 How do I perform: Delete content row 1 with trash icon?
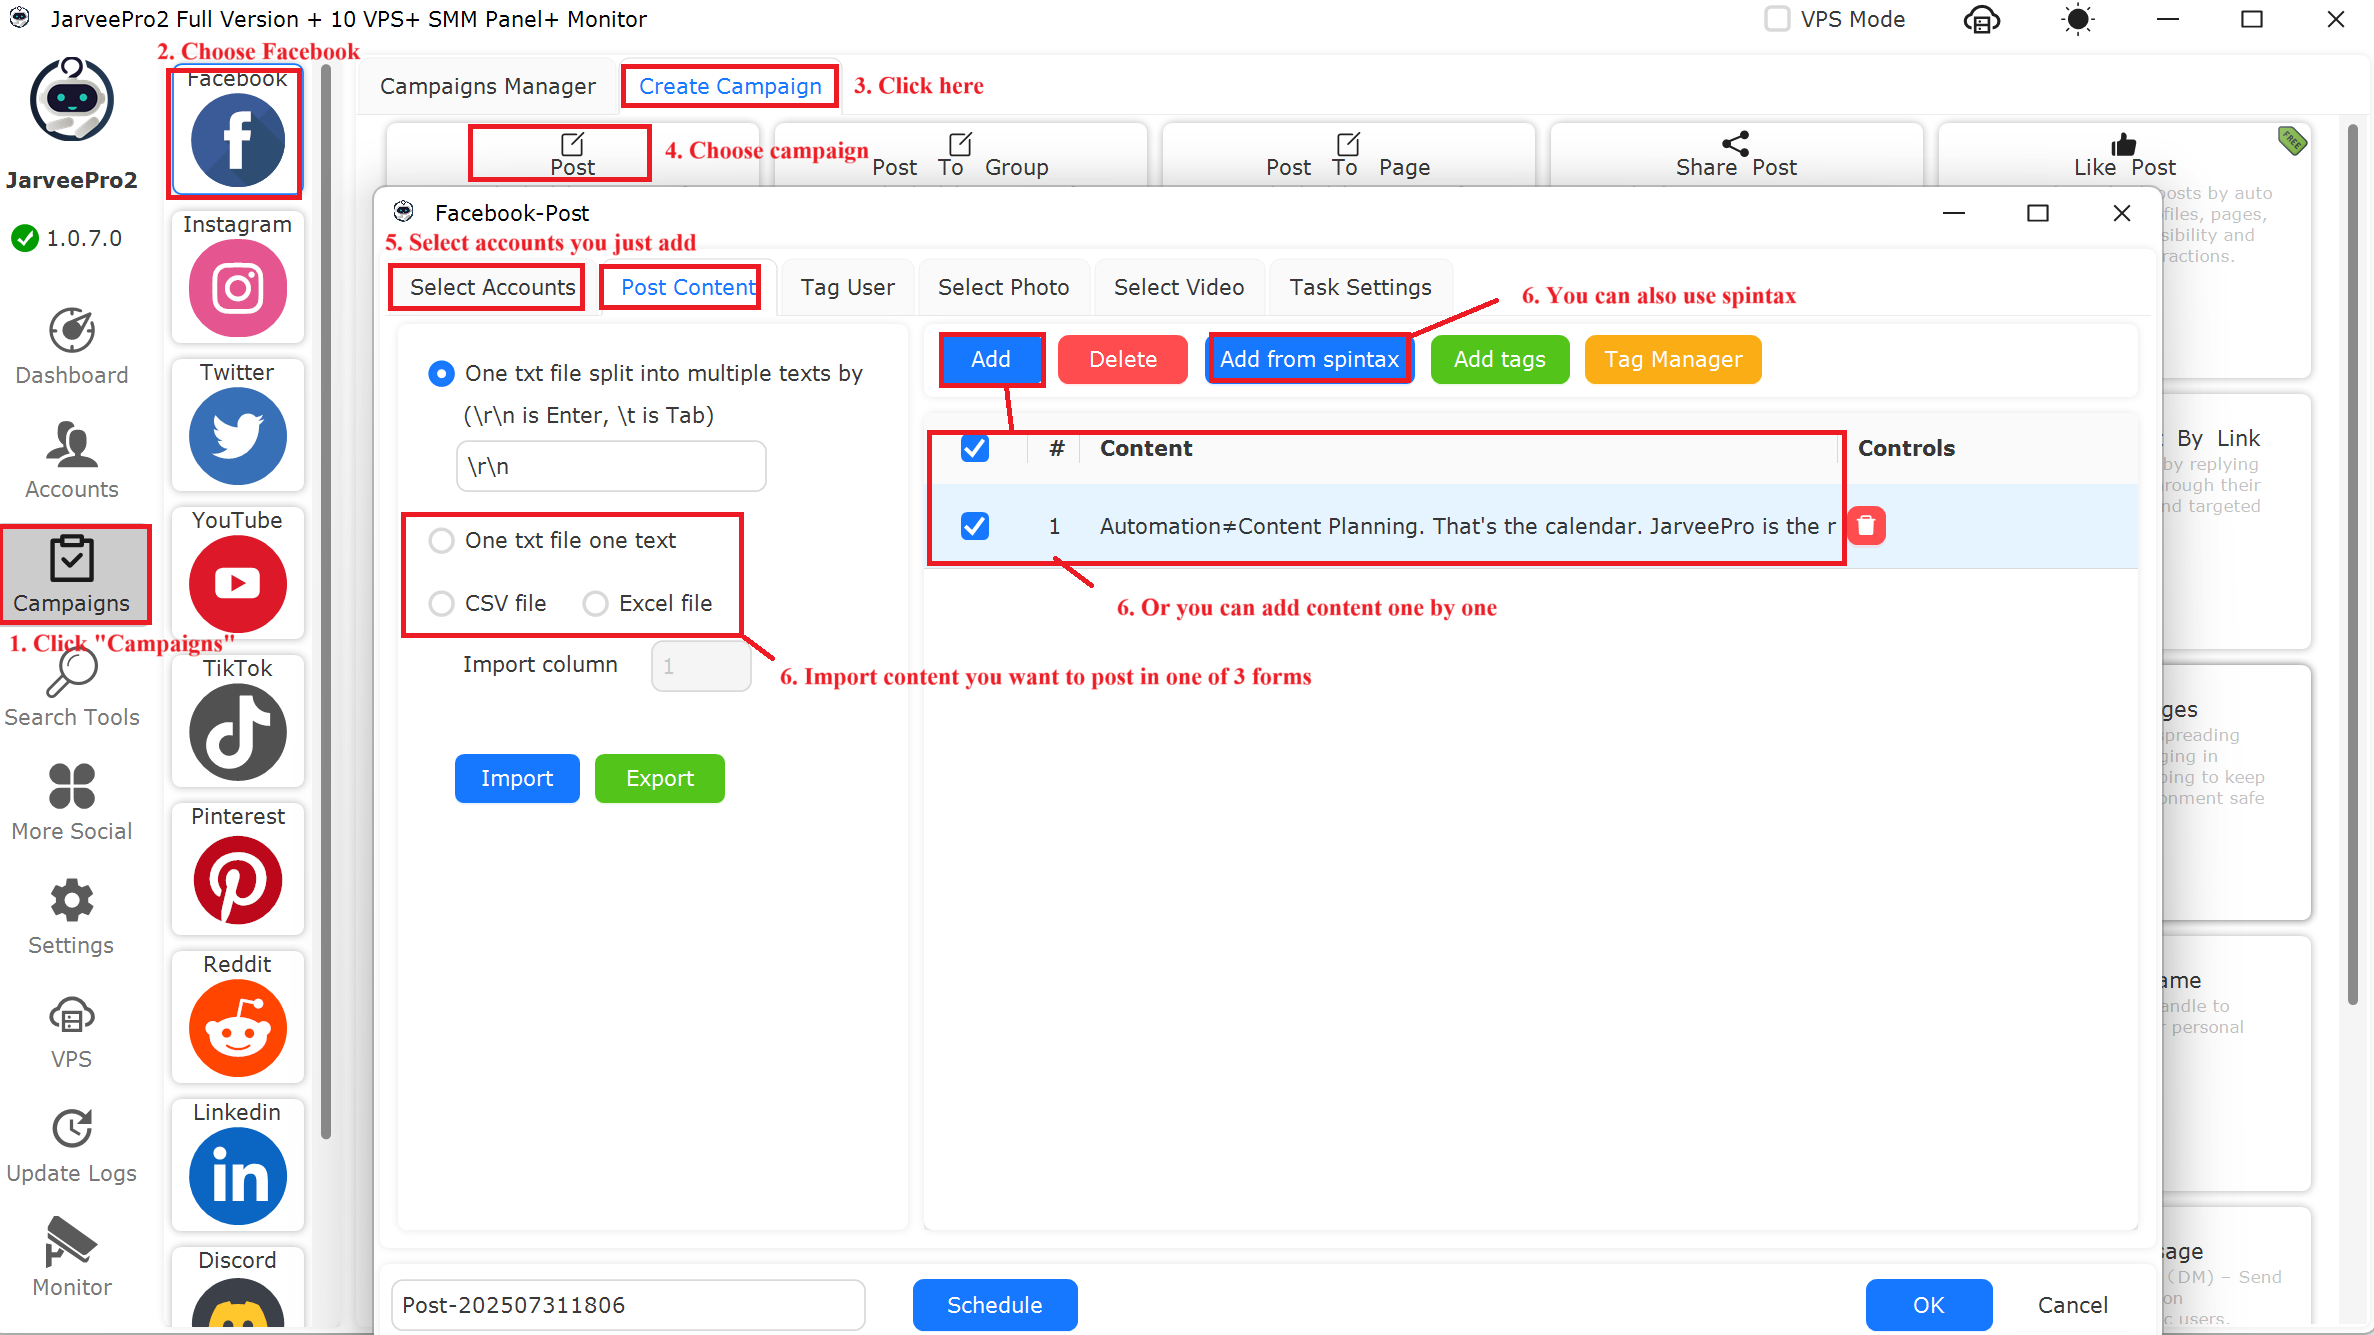[x=1866, y=526]
